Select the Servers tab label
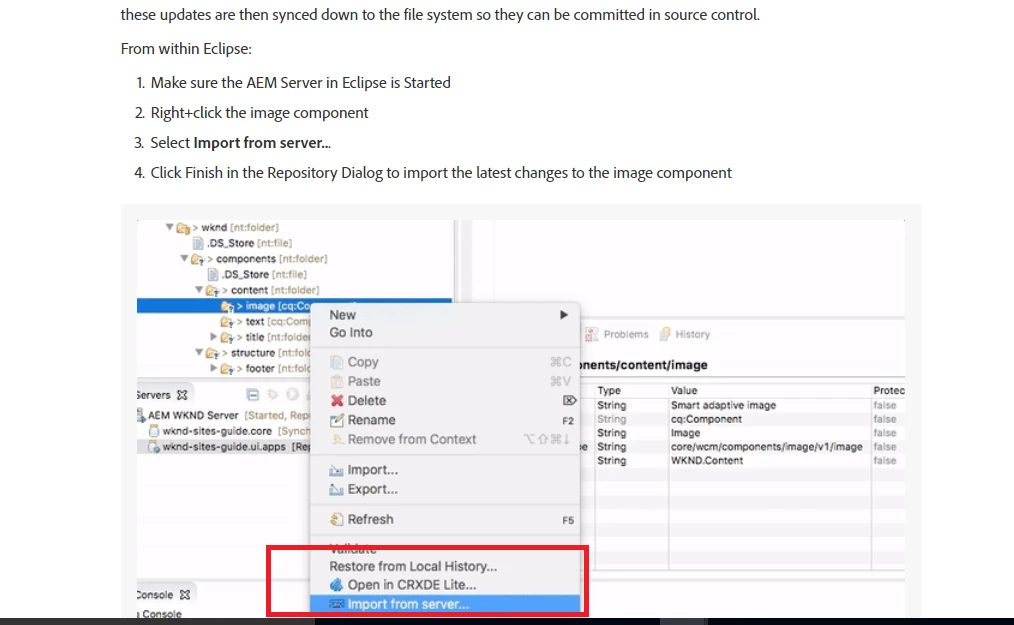This screenshot has width=1014, height=625. pos(154,395)
